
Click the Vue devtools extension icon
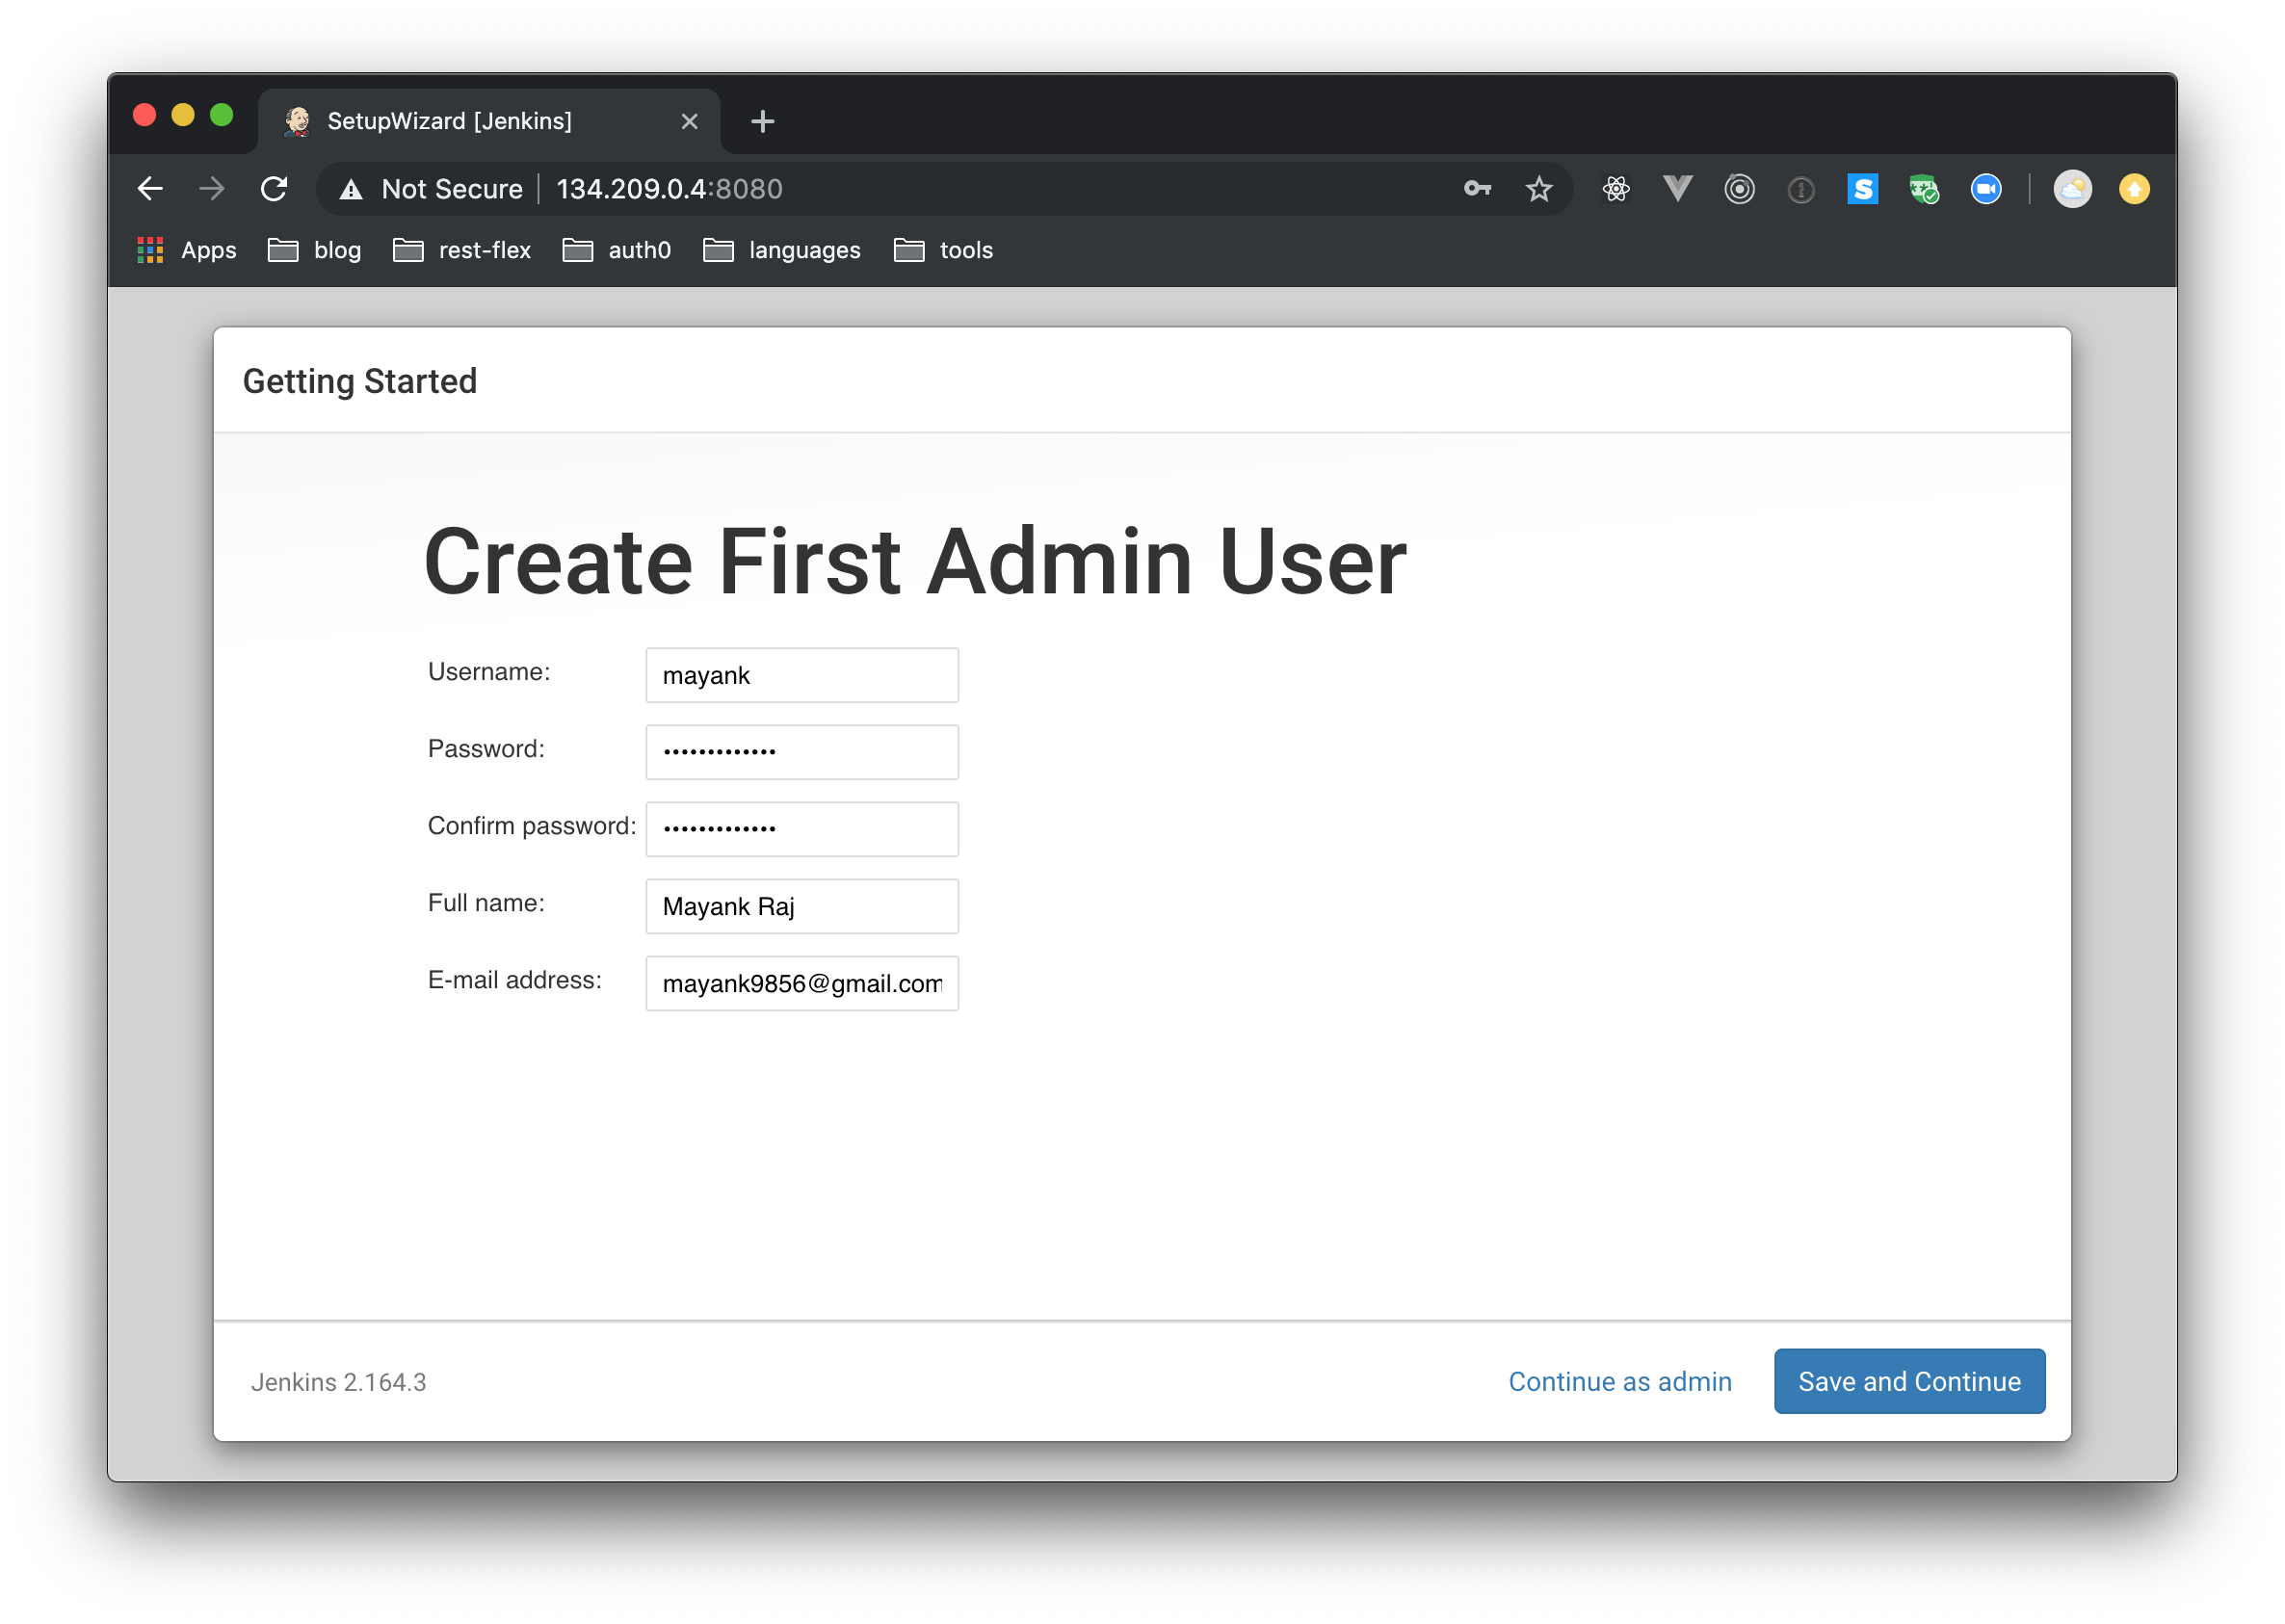pos(1677,189)
